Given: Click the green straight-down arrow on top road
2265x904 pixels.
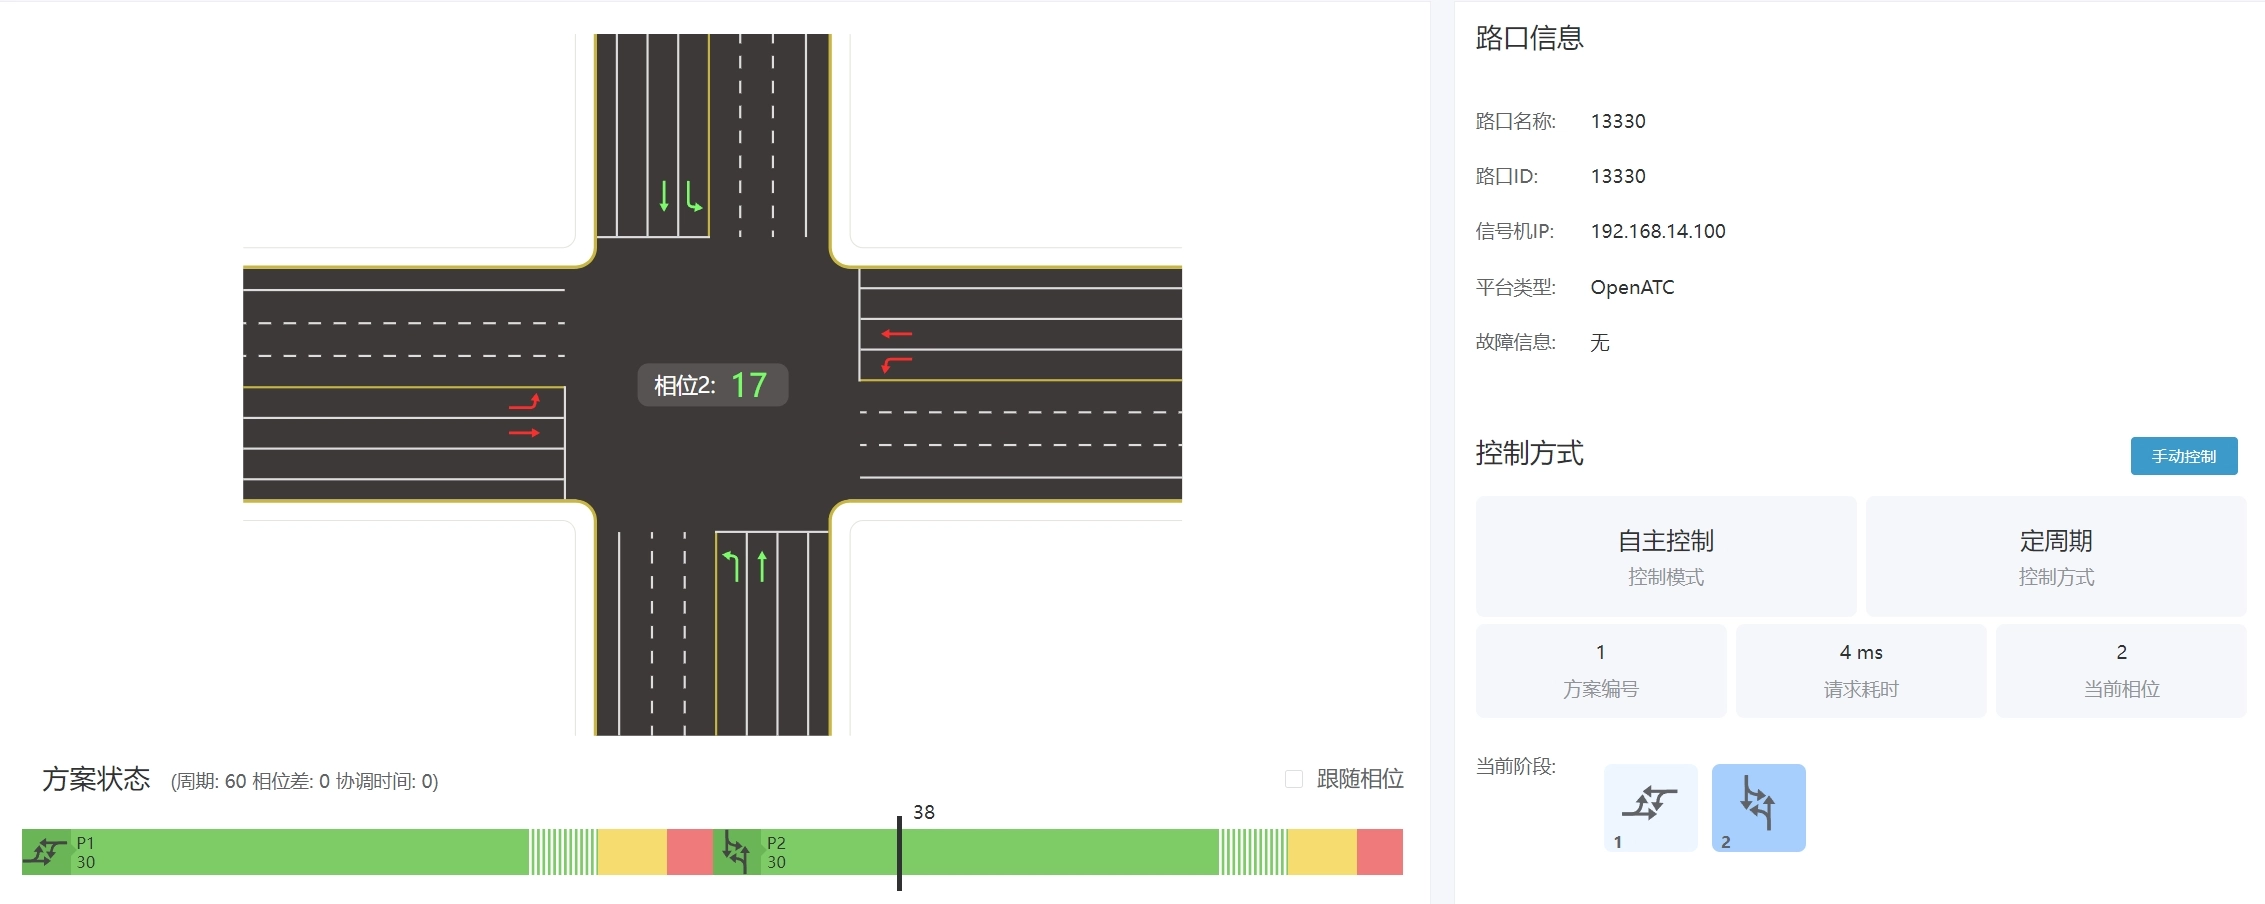Looking at the screenshot, I should pyautogui.click(x=663, y=196).
